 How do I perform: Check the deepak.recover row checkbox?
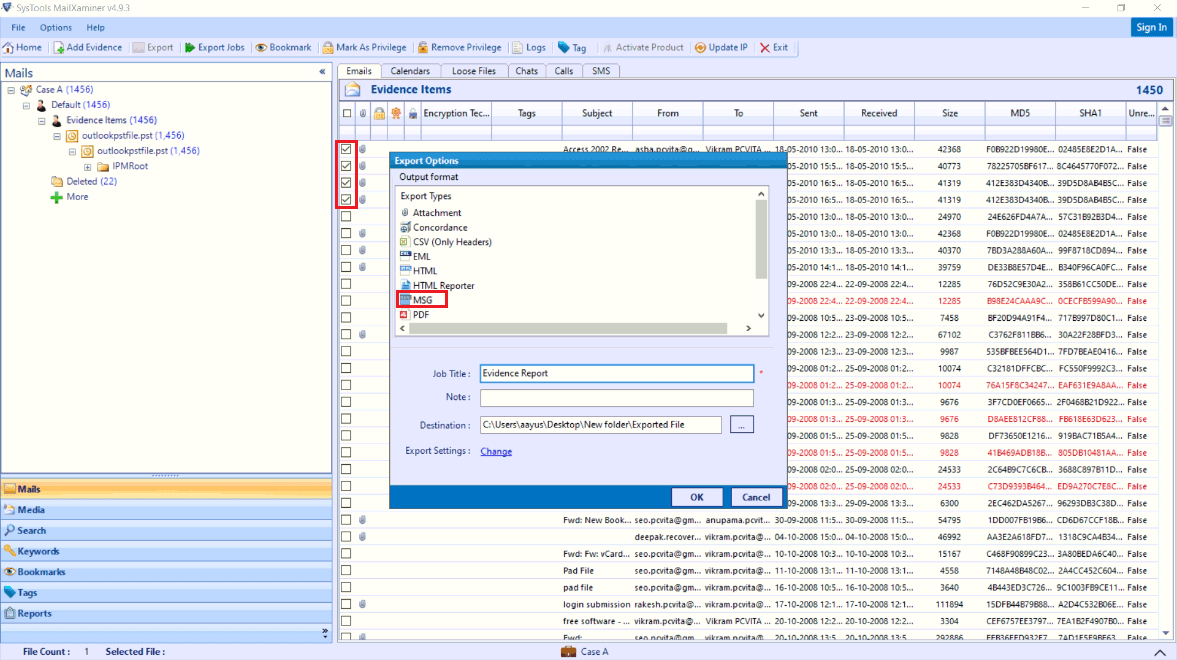346,536
